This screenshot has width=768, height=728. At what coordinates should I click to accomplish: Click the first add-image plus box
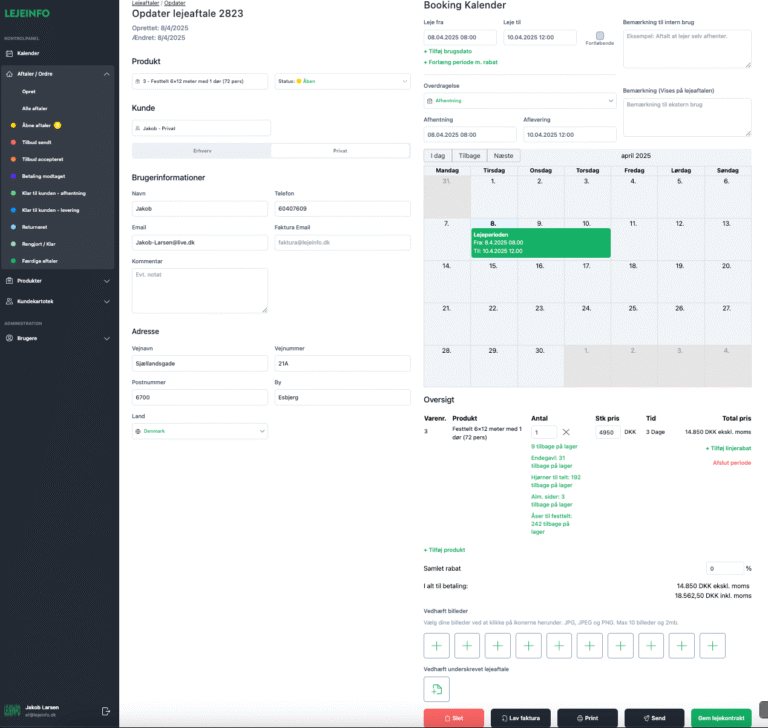(x=436, y=646)
